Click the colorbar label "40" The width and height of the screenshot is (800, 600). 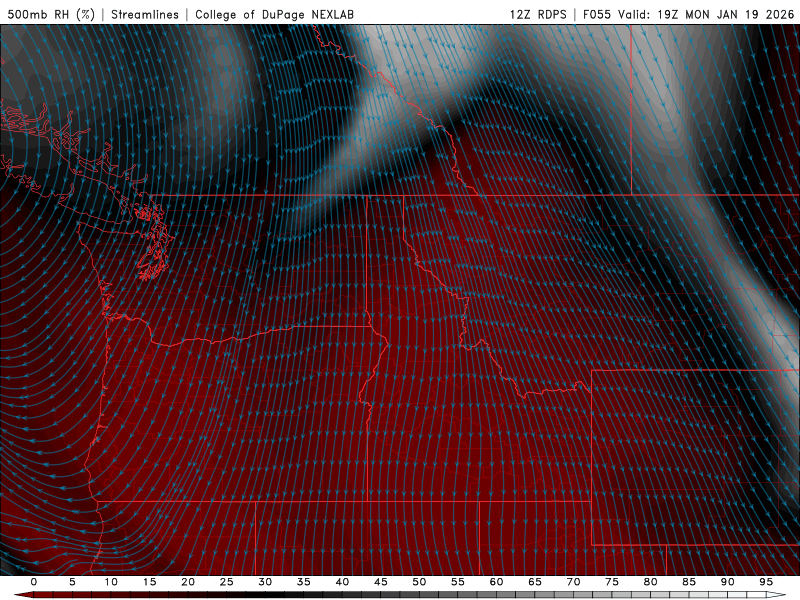point(342,582)
